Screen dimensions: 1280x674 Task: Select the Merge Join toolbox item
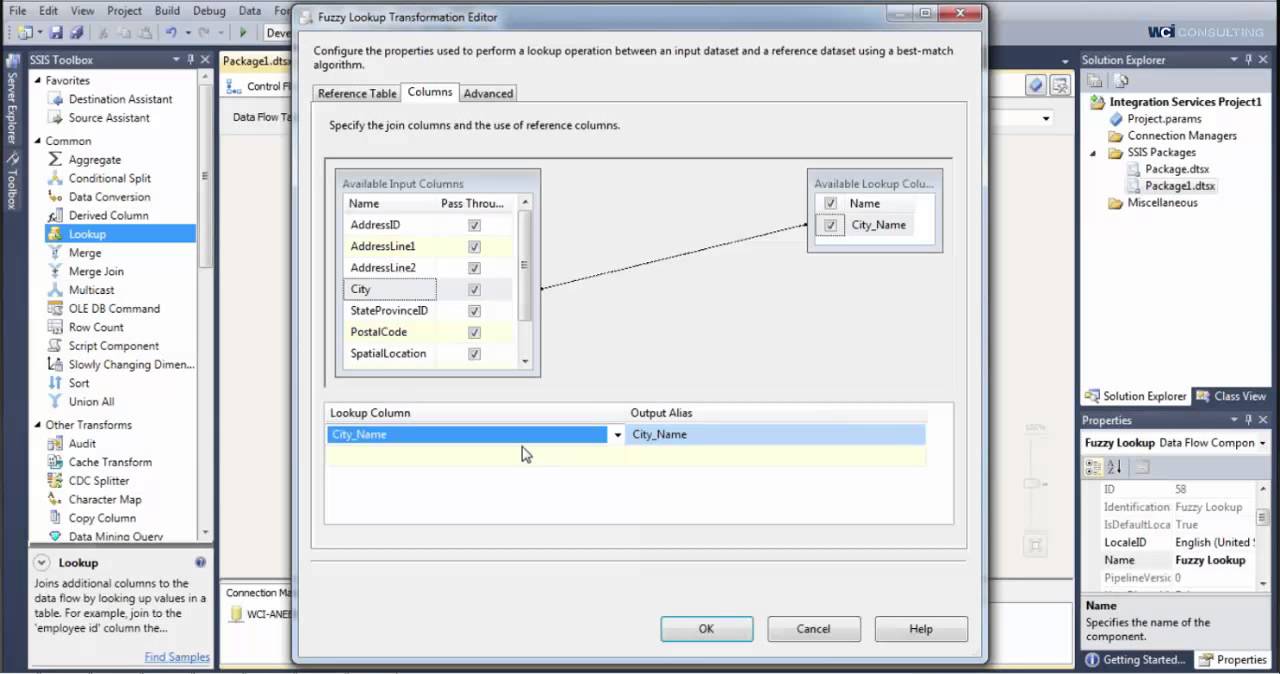(96, 271)
